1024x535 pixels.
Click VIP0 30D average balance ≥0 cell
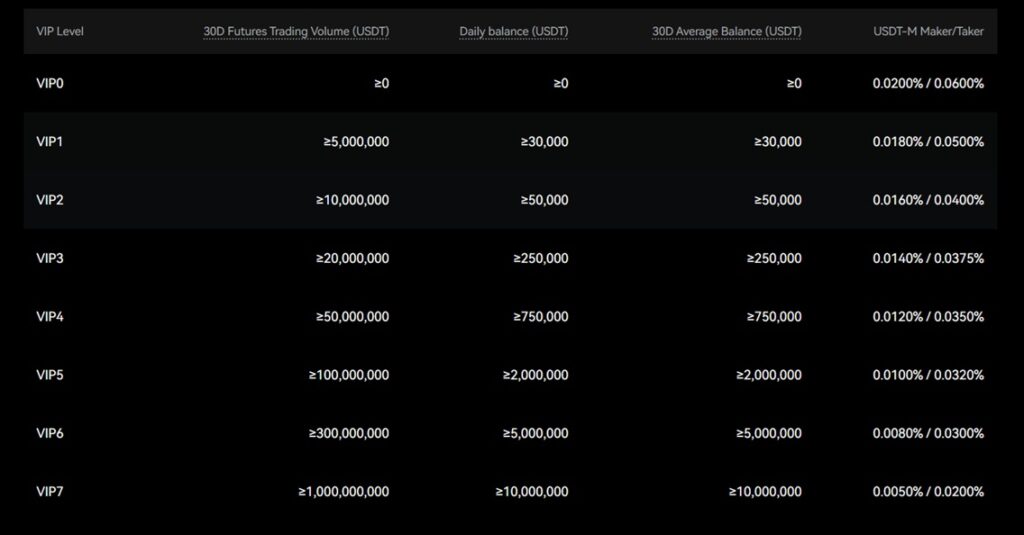click(x=794, y=84)
